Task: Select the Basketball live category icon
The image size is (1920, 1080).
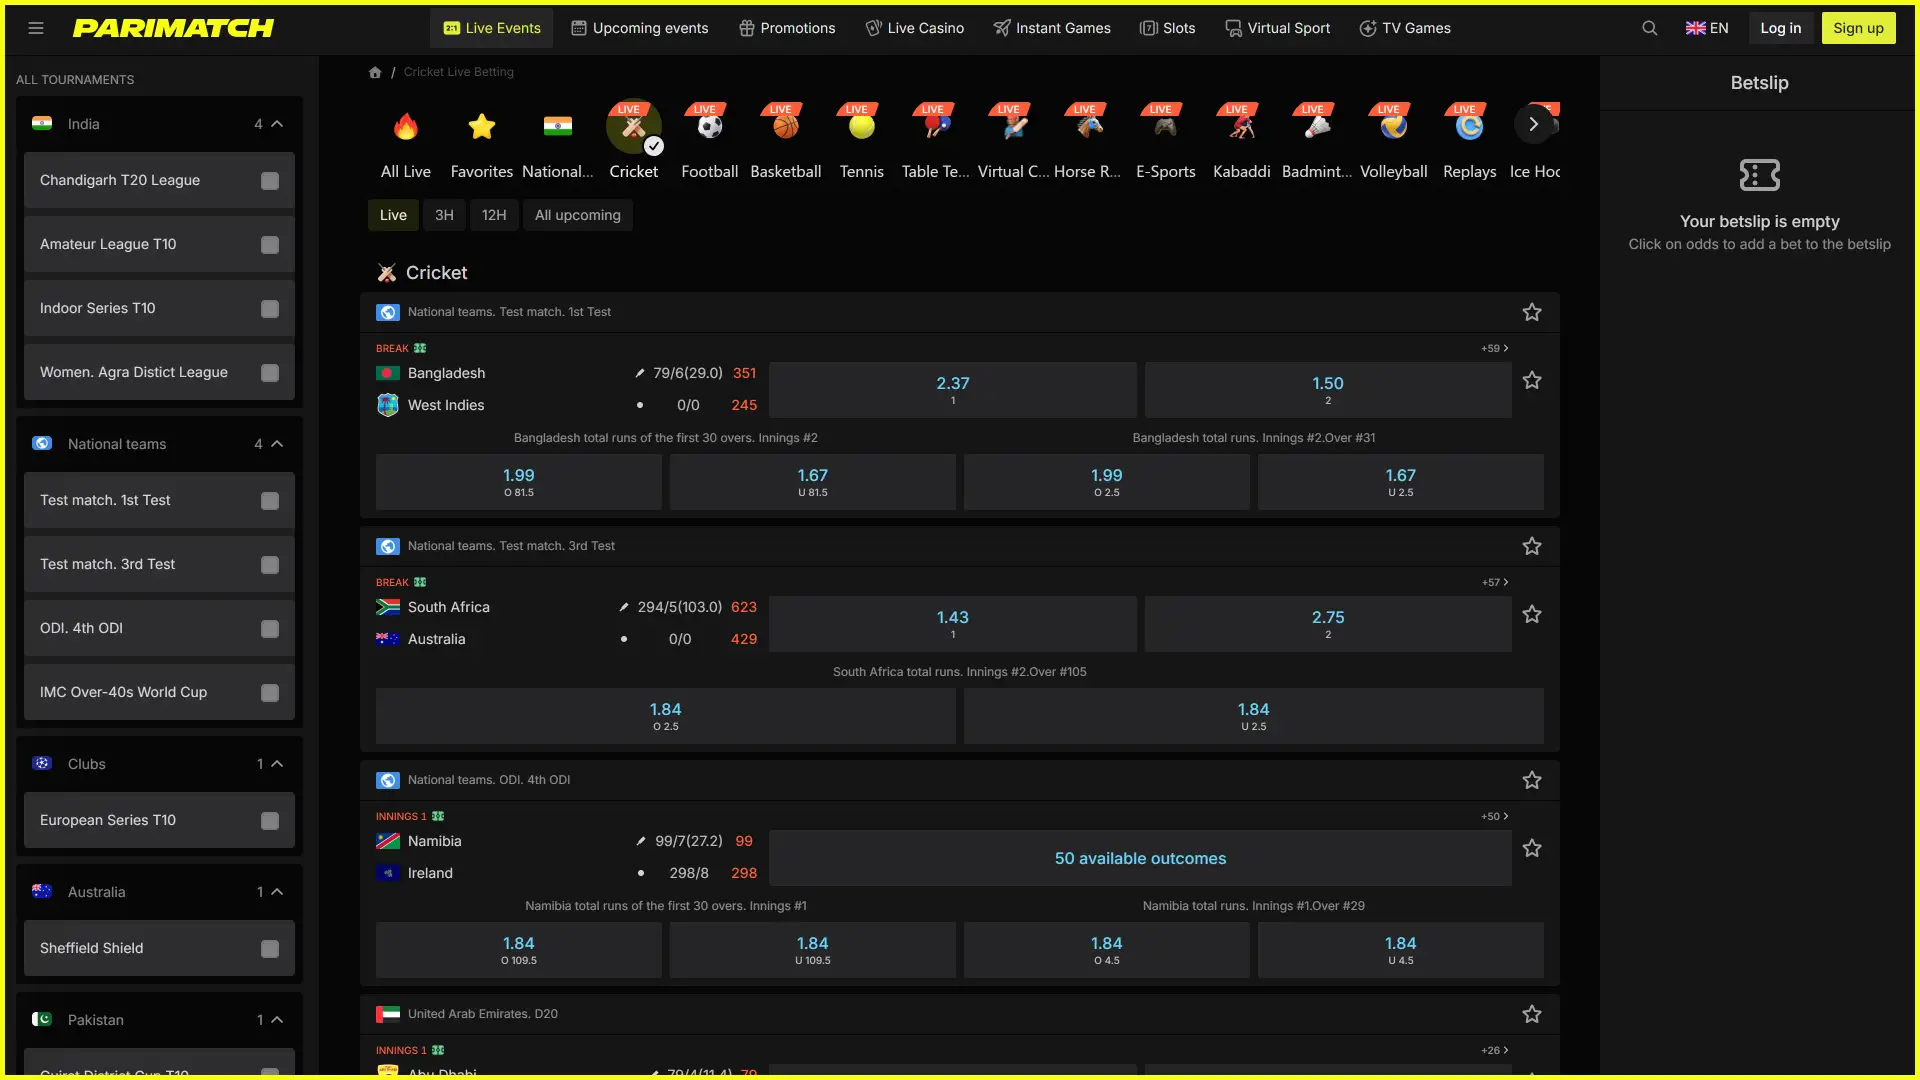Action: pyautogui.click(x=786, y=127)
